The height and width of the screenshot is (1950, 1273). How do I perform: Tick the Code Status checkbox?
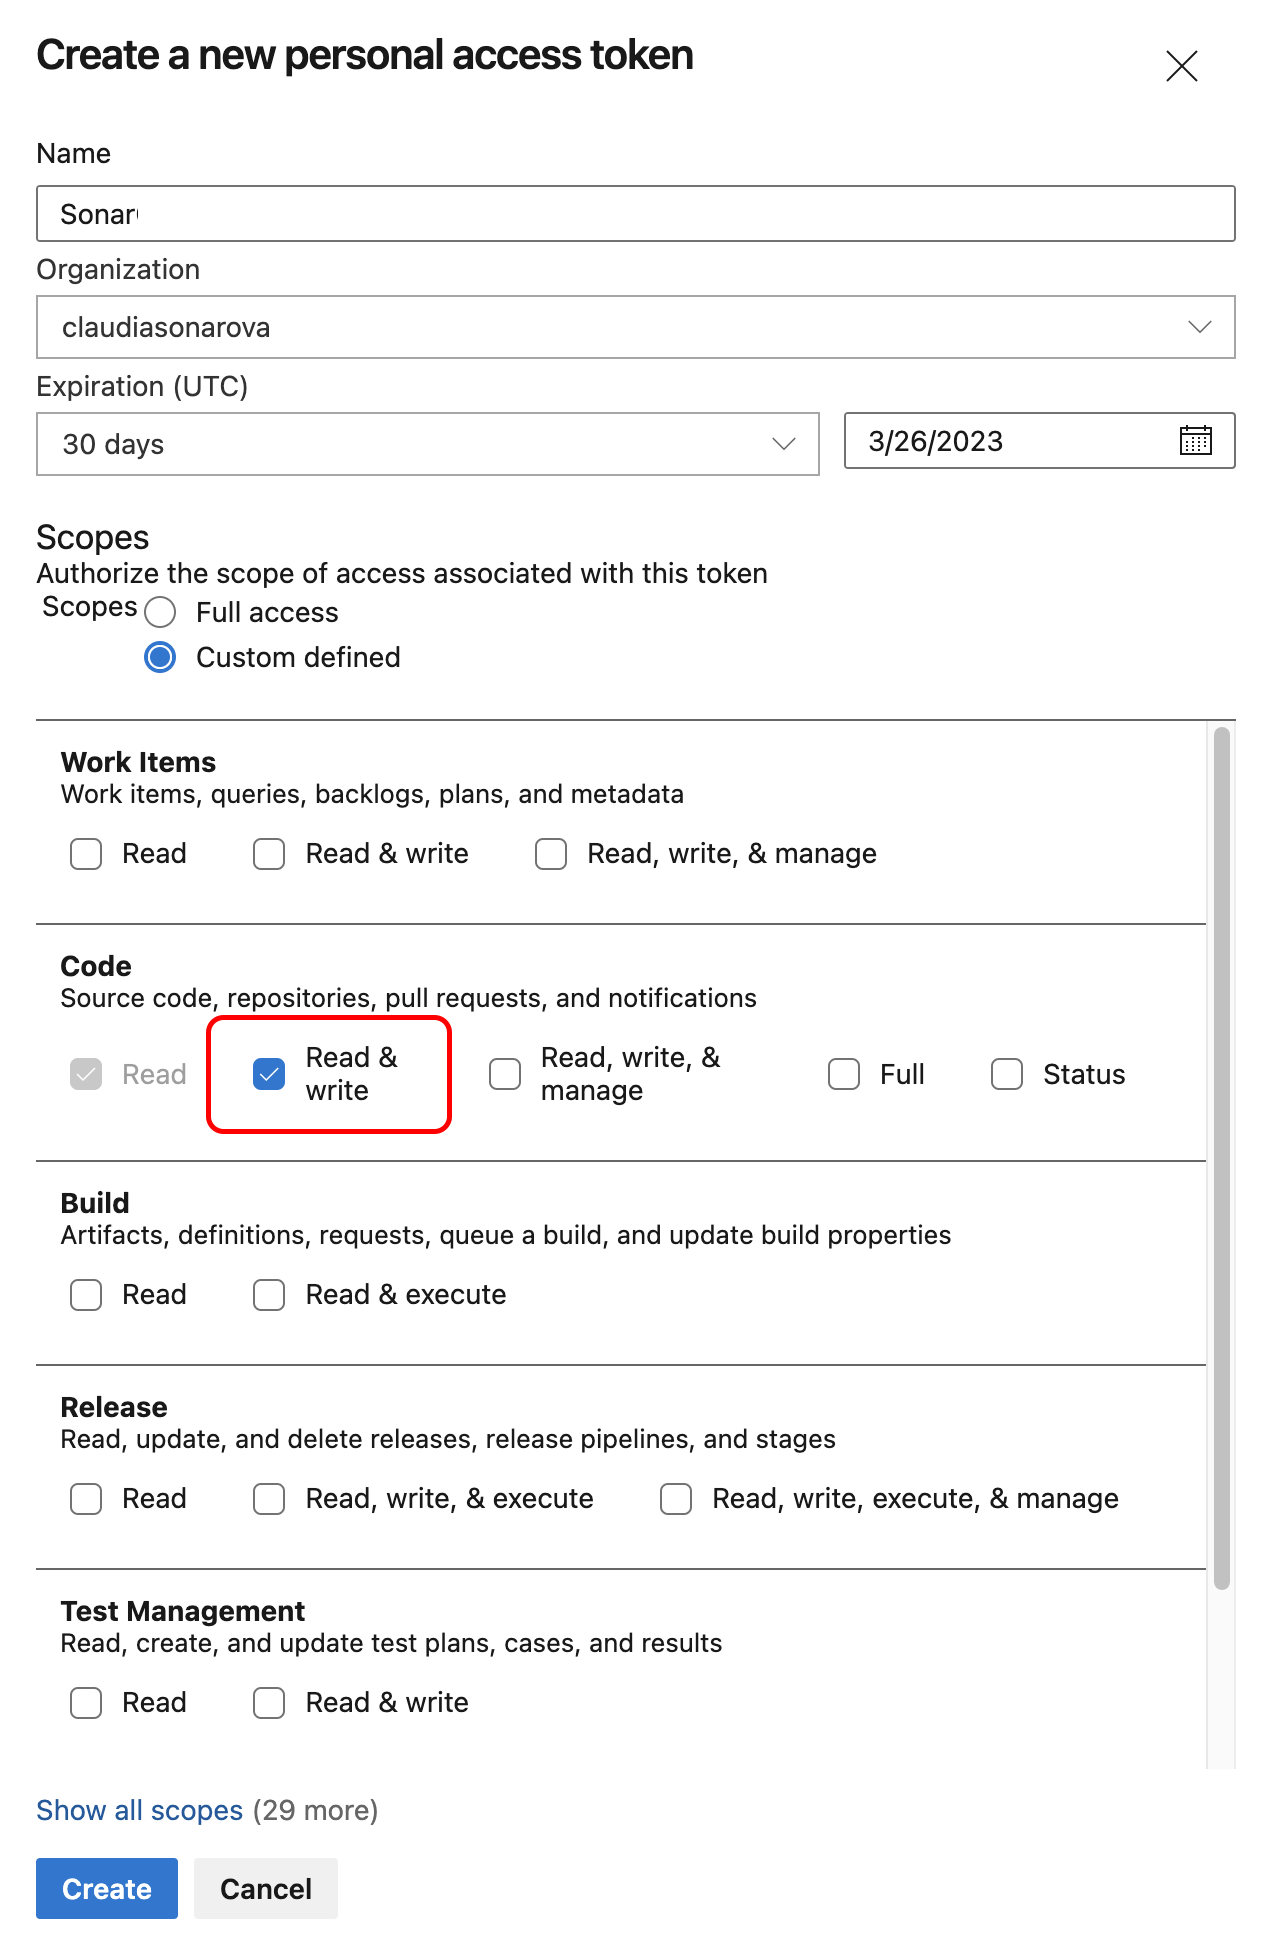pyautogui.click(x=1007, y=1074)
